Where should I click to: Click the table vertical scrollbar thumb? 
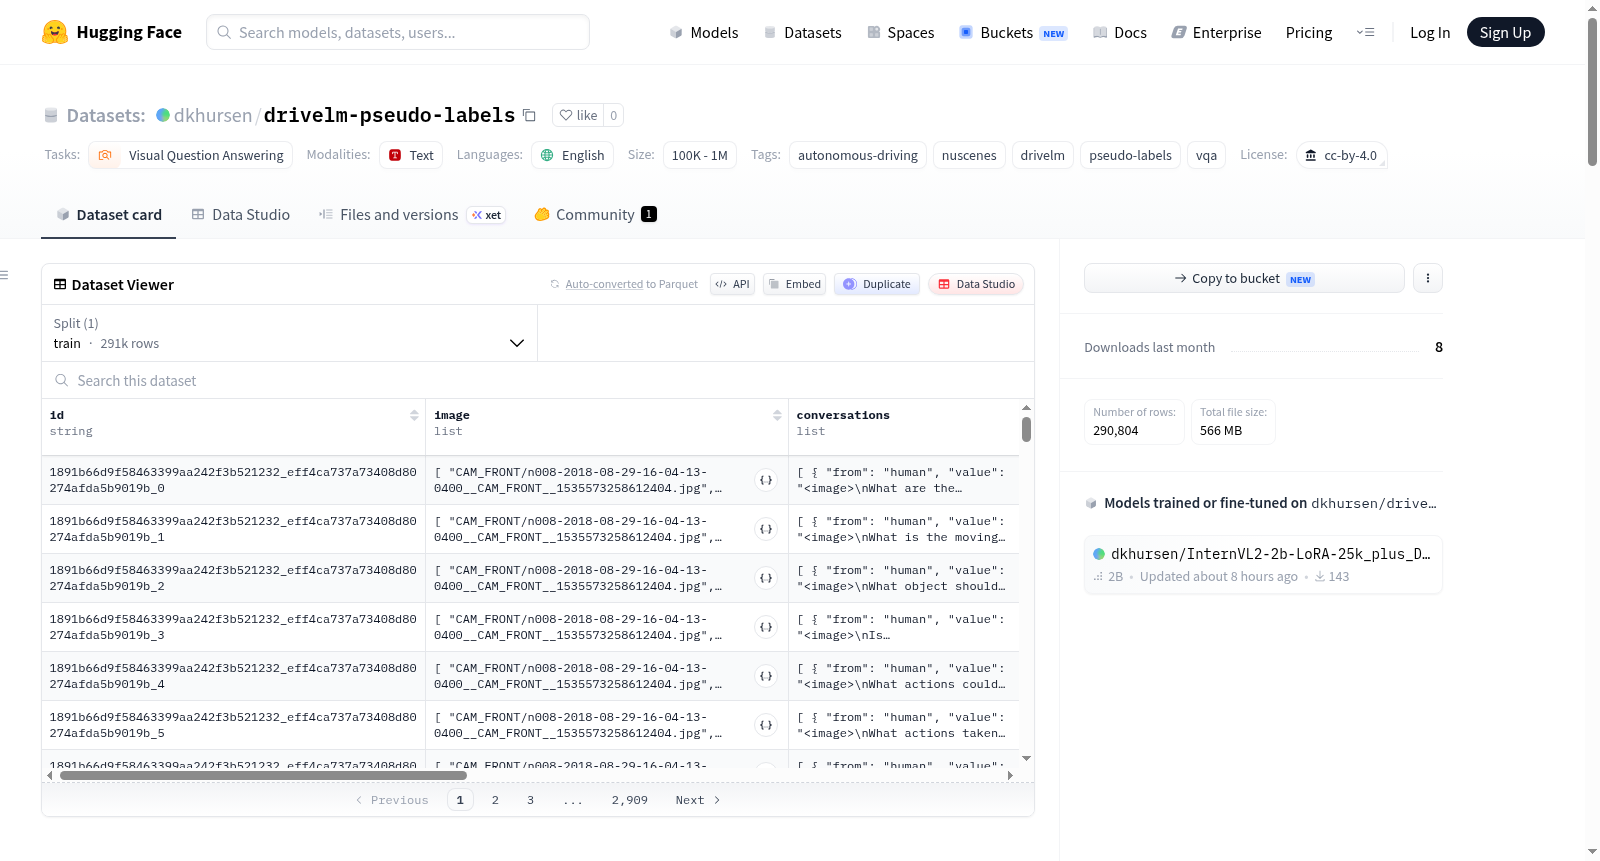[x=1026, y=429]
